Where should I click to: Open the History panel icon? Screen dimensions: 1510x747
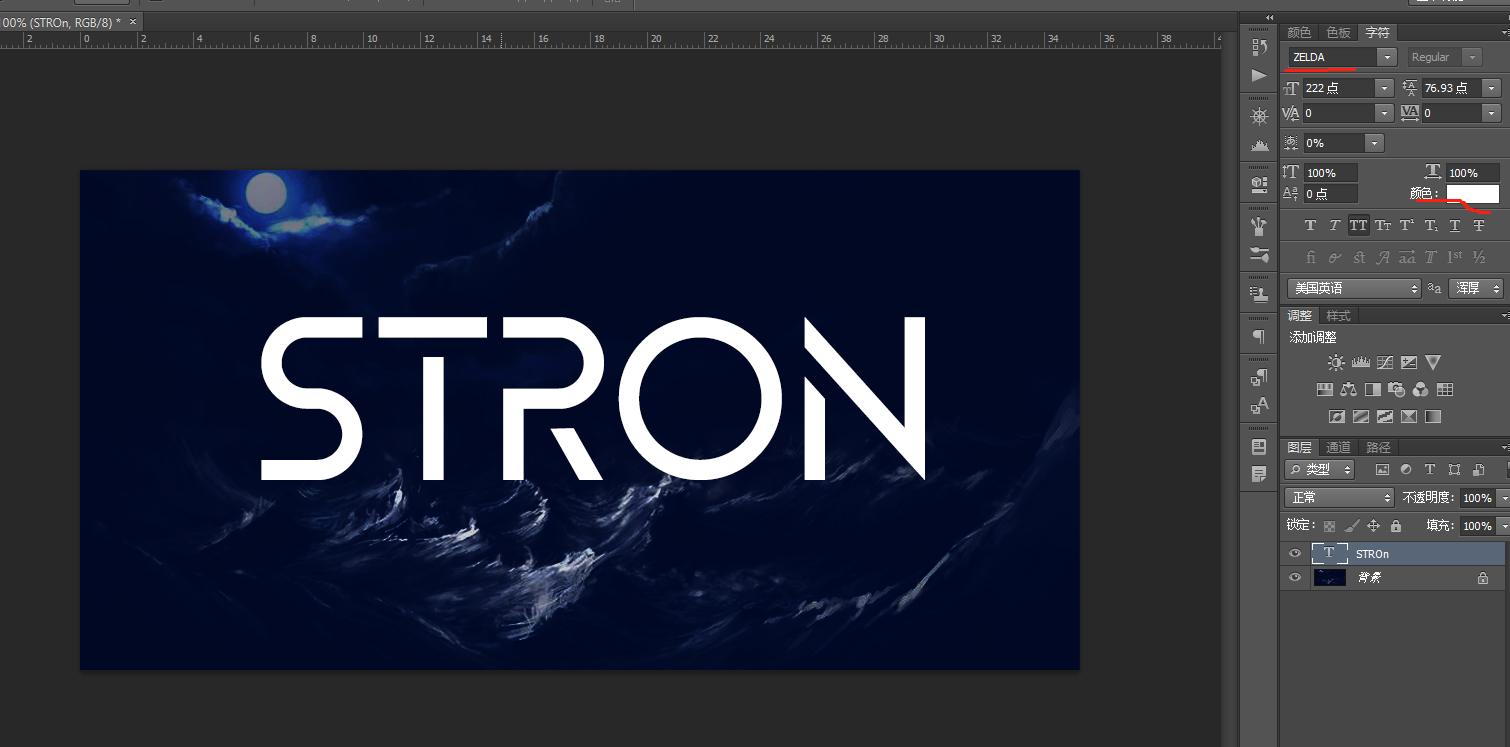click(x=1259, y=47)
